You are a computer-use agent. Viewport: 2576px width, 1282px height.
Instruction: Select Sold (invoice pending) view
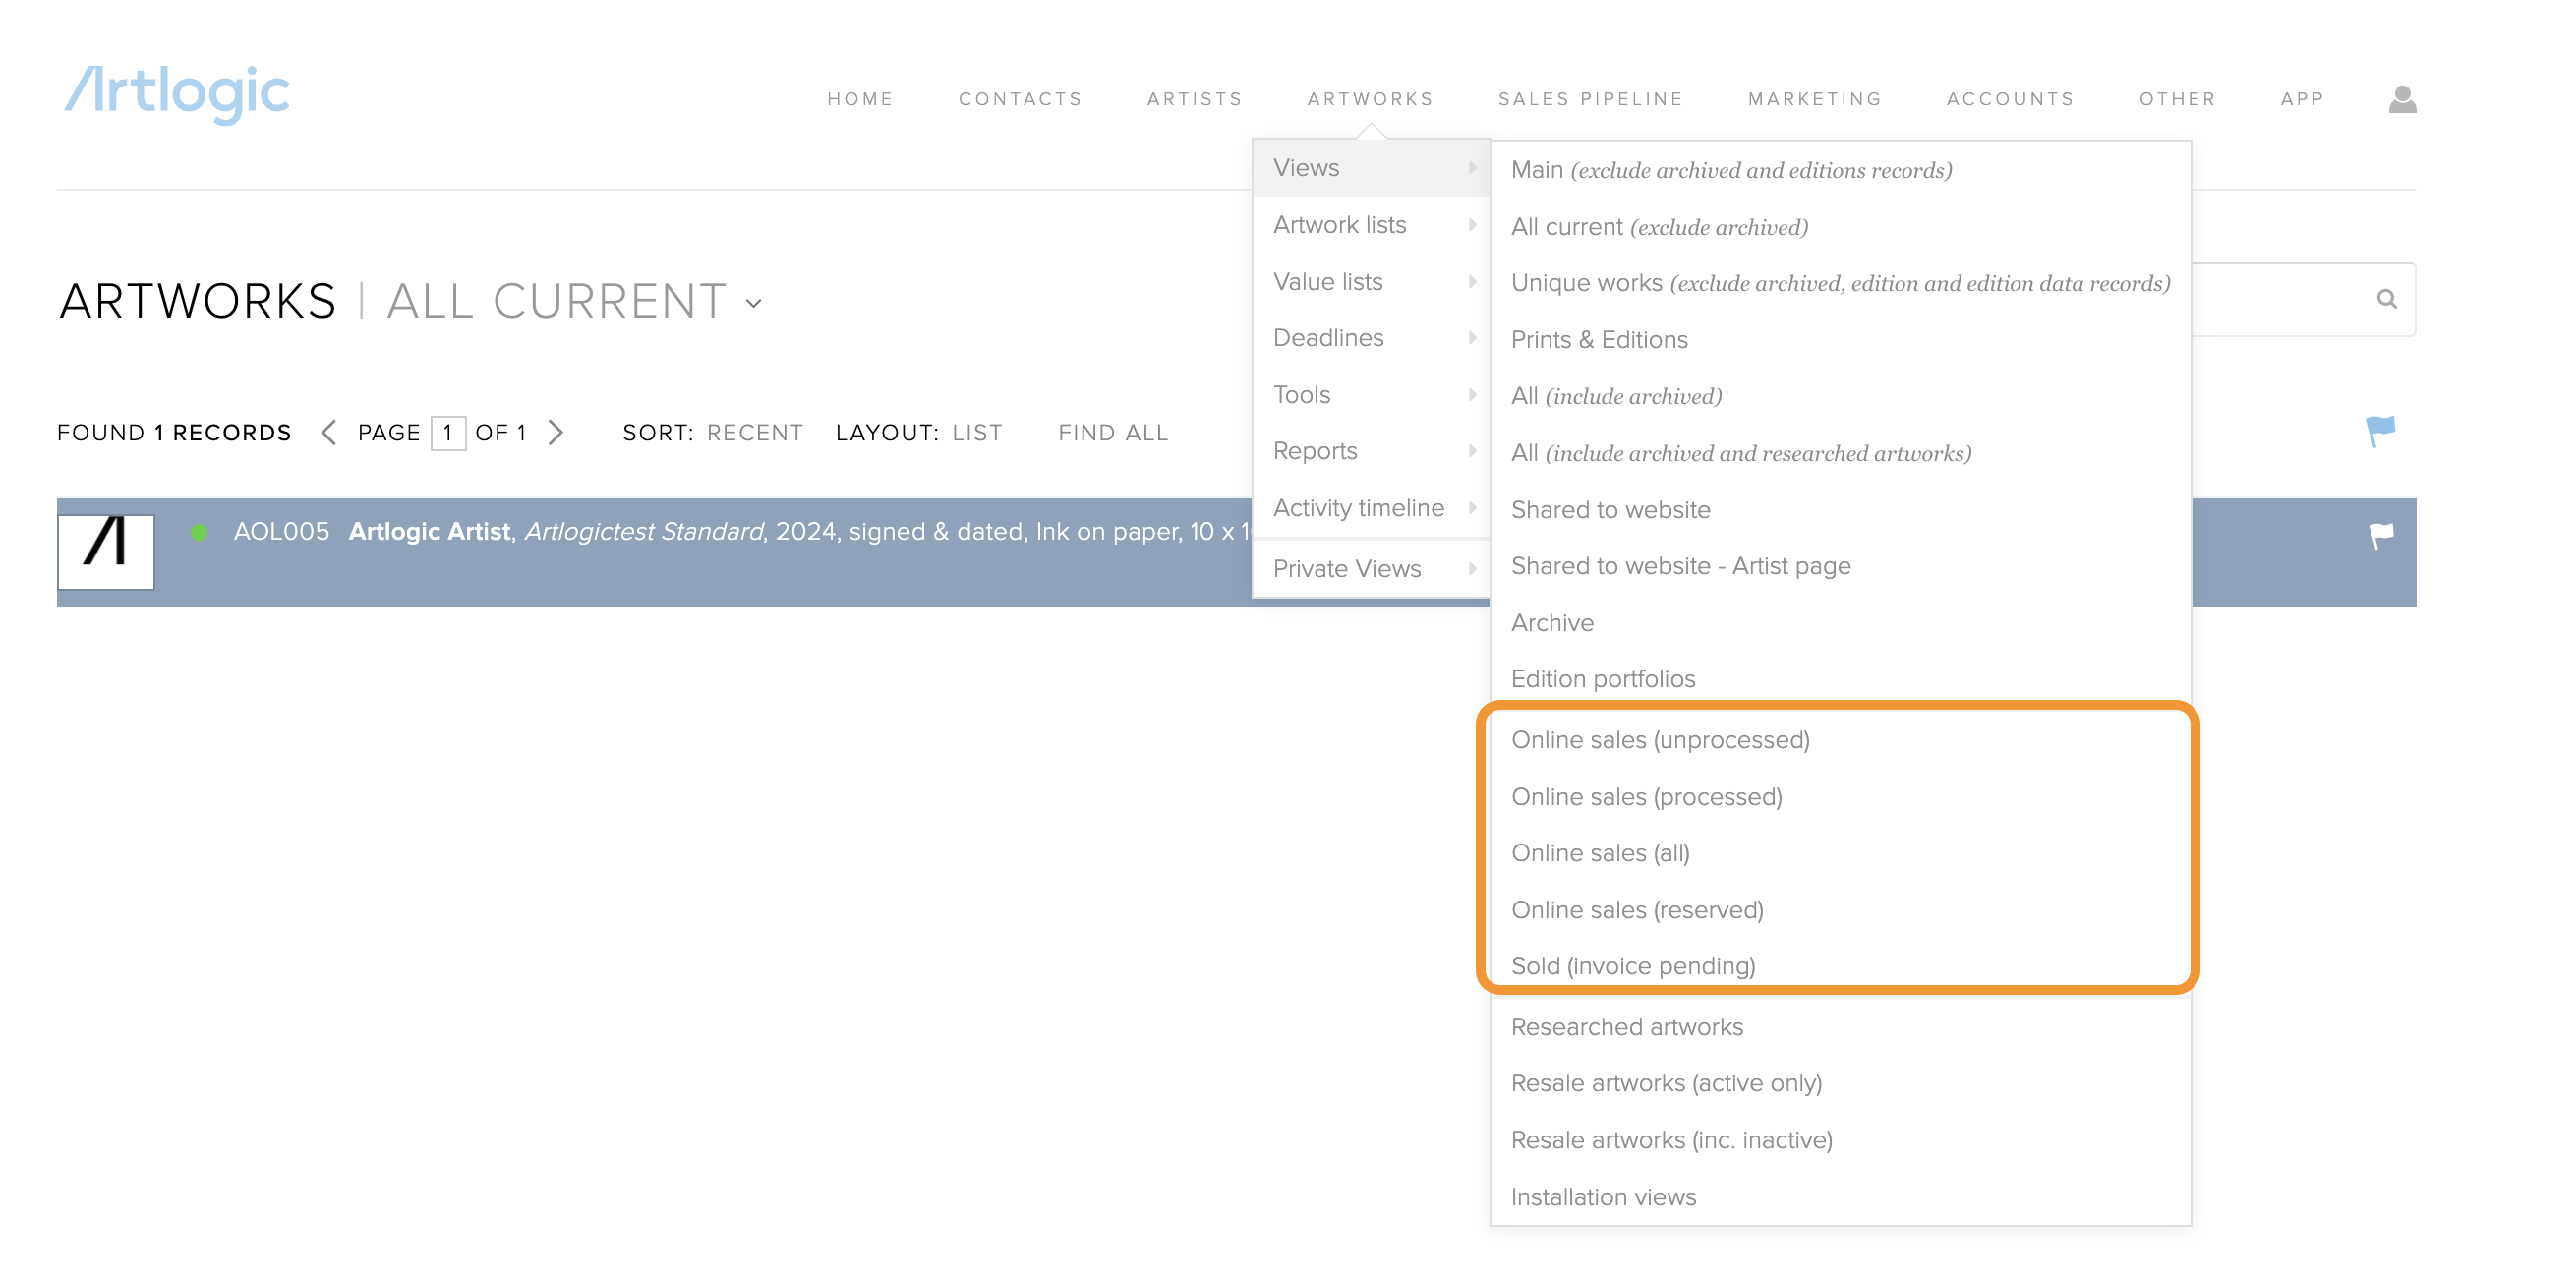[x=1633, y=966]
